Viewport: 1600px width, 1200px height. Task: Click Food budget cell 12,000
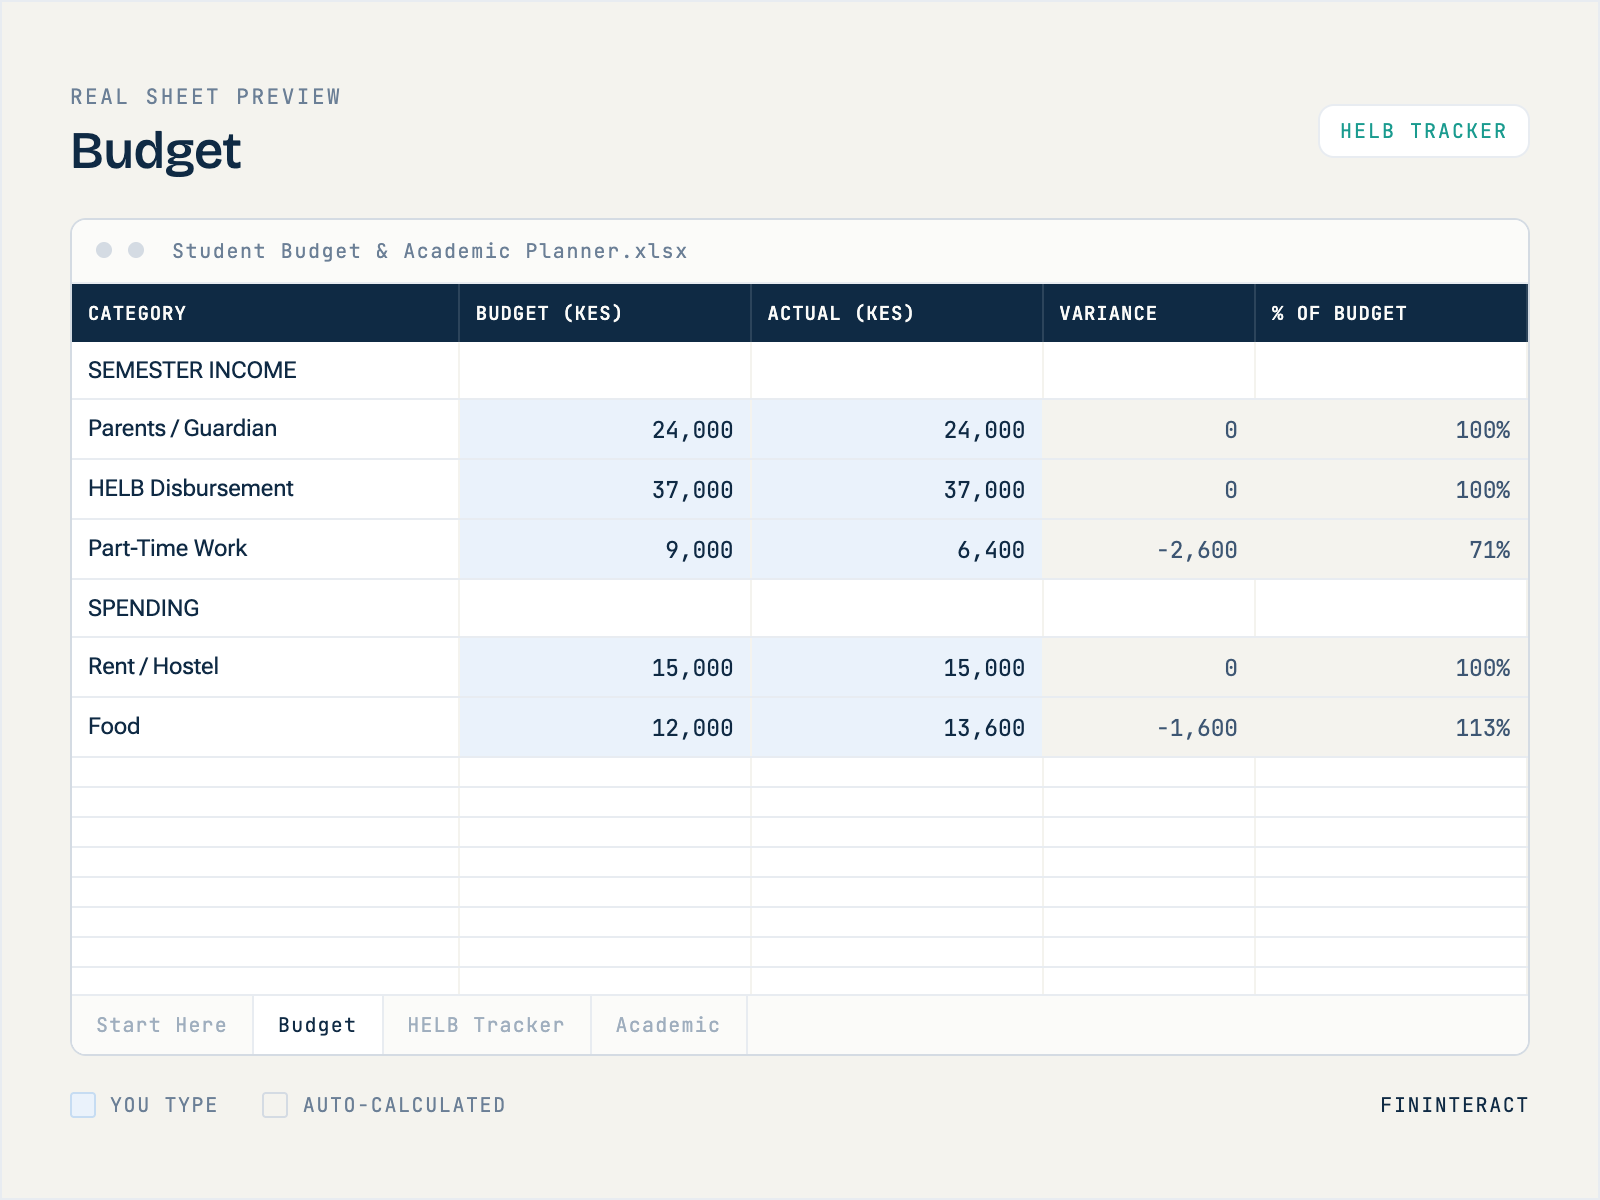click(605, 728)
